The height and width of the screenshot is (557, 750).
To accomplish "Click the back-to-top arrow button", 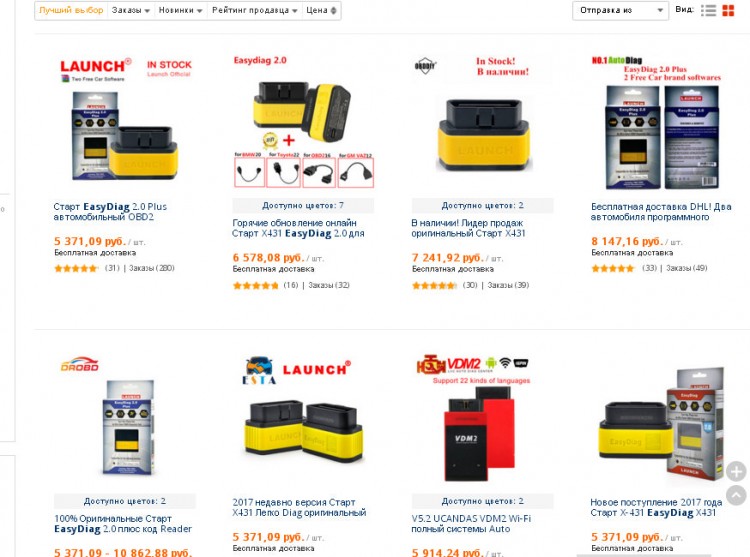I will 736,495.
